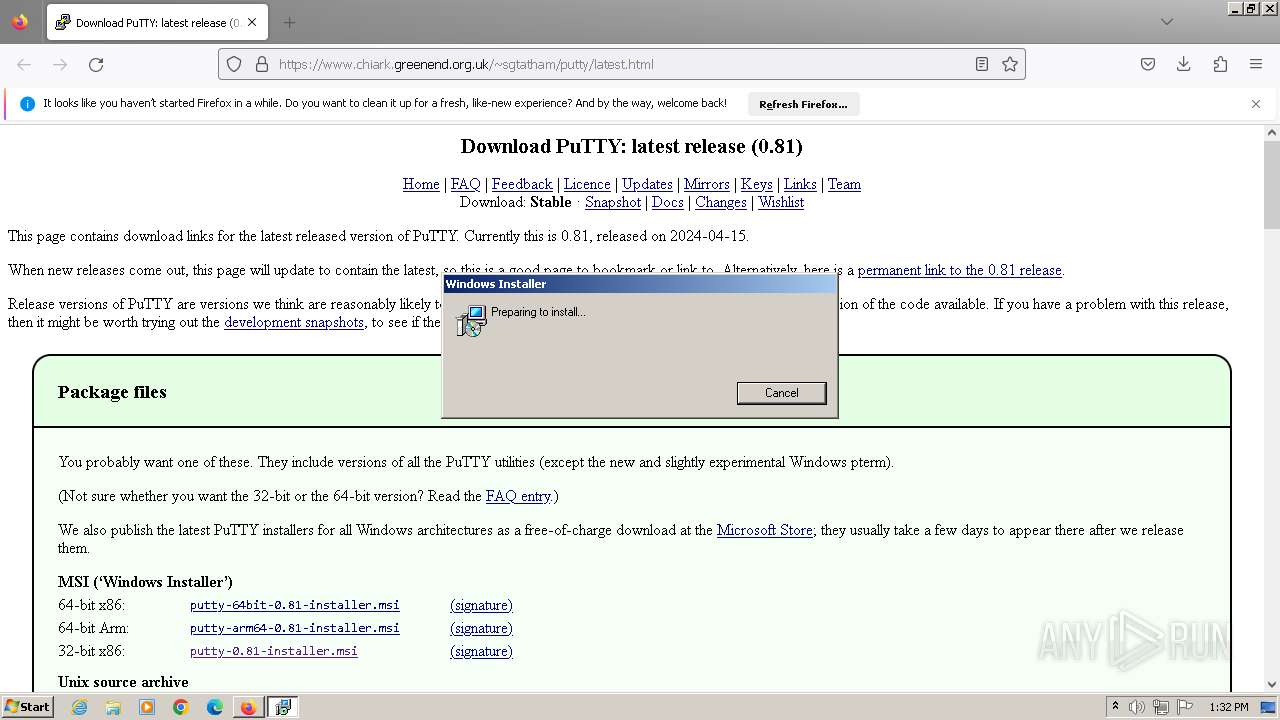The width and height of the screenshot is (1280, 720).
Task: Open the Firefox downloads panel
Action: tap(1184, 64)
